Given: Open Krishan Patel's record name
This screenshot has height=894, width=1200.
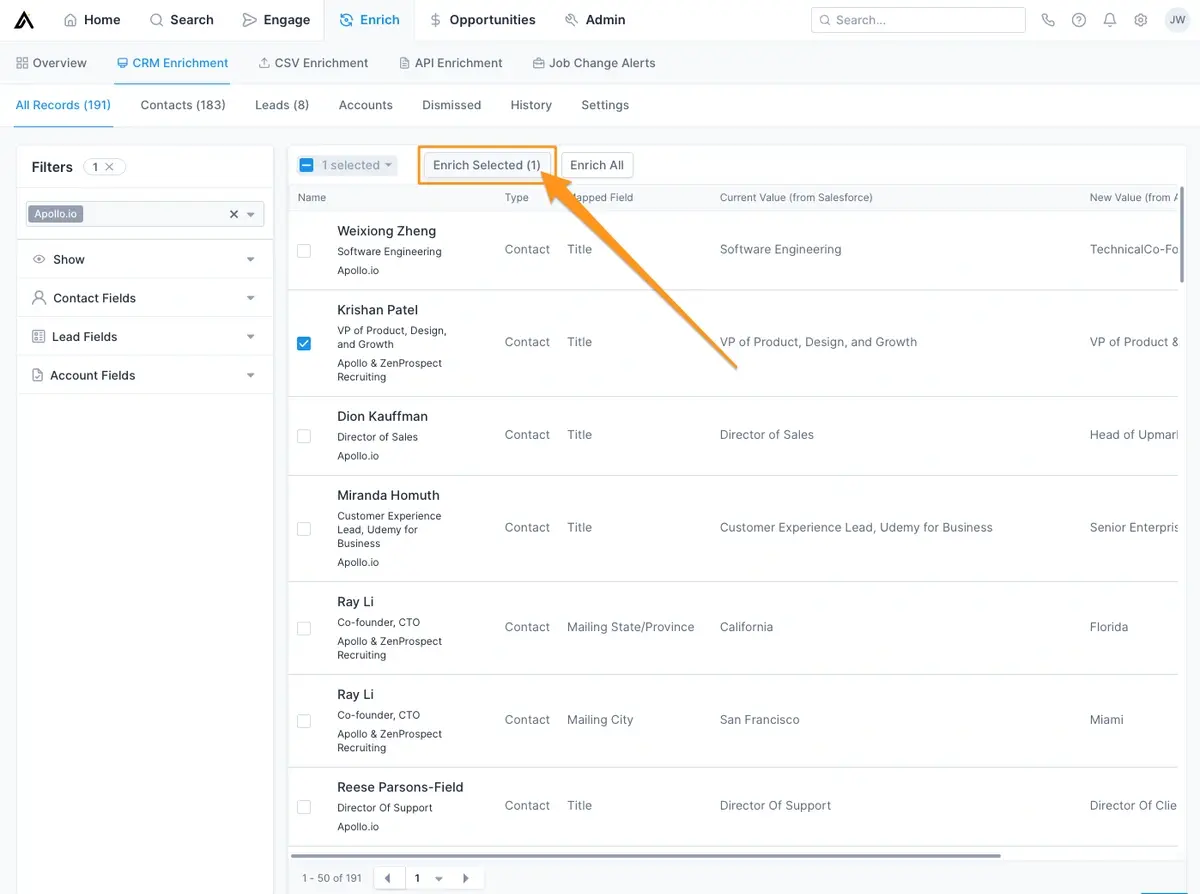Looking at the screenshot, I should tap(377, 310).
